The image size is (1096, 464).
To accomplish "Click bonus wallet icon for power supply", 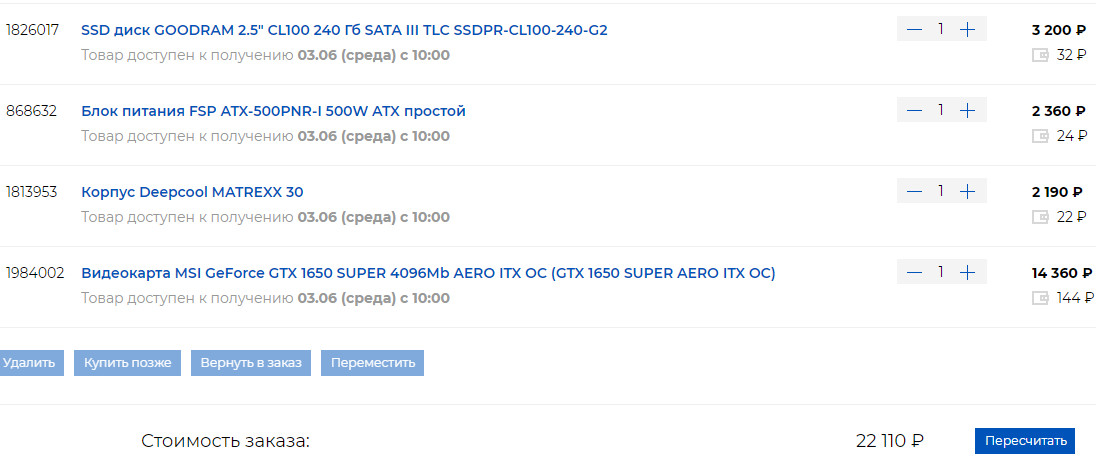I will 1040,136.
